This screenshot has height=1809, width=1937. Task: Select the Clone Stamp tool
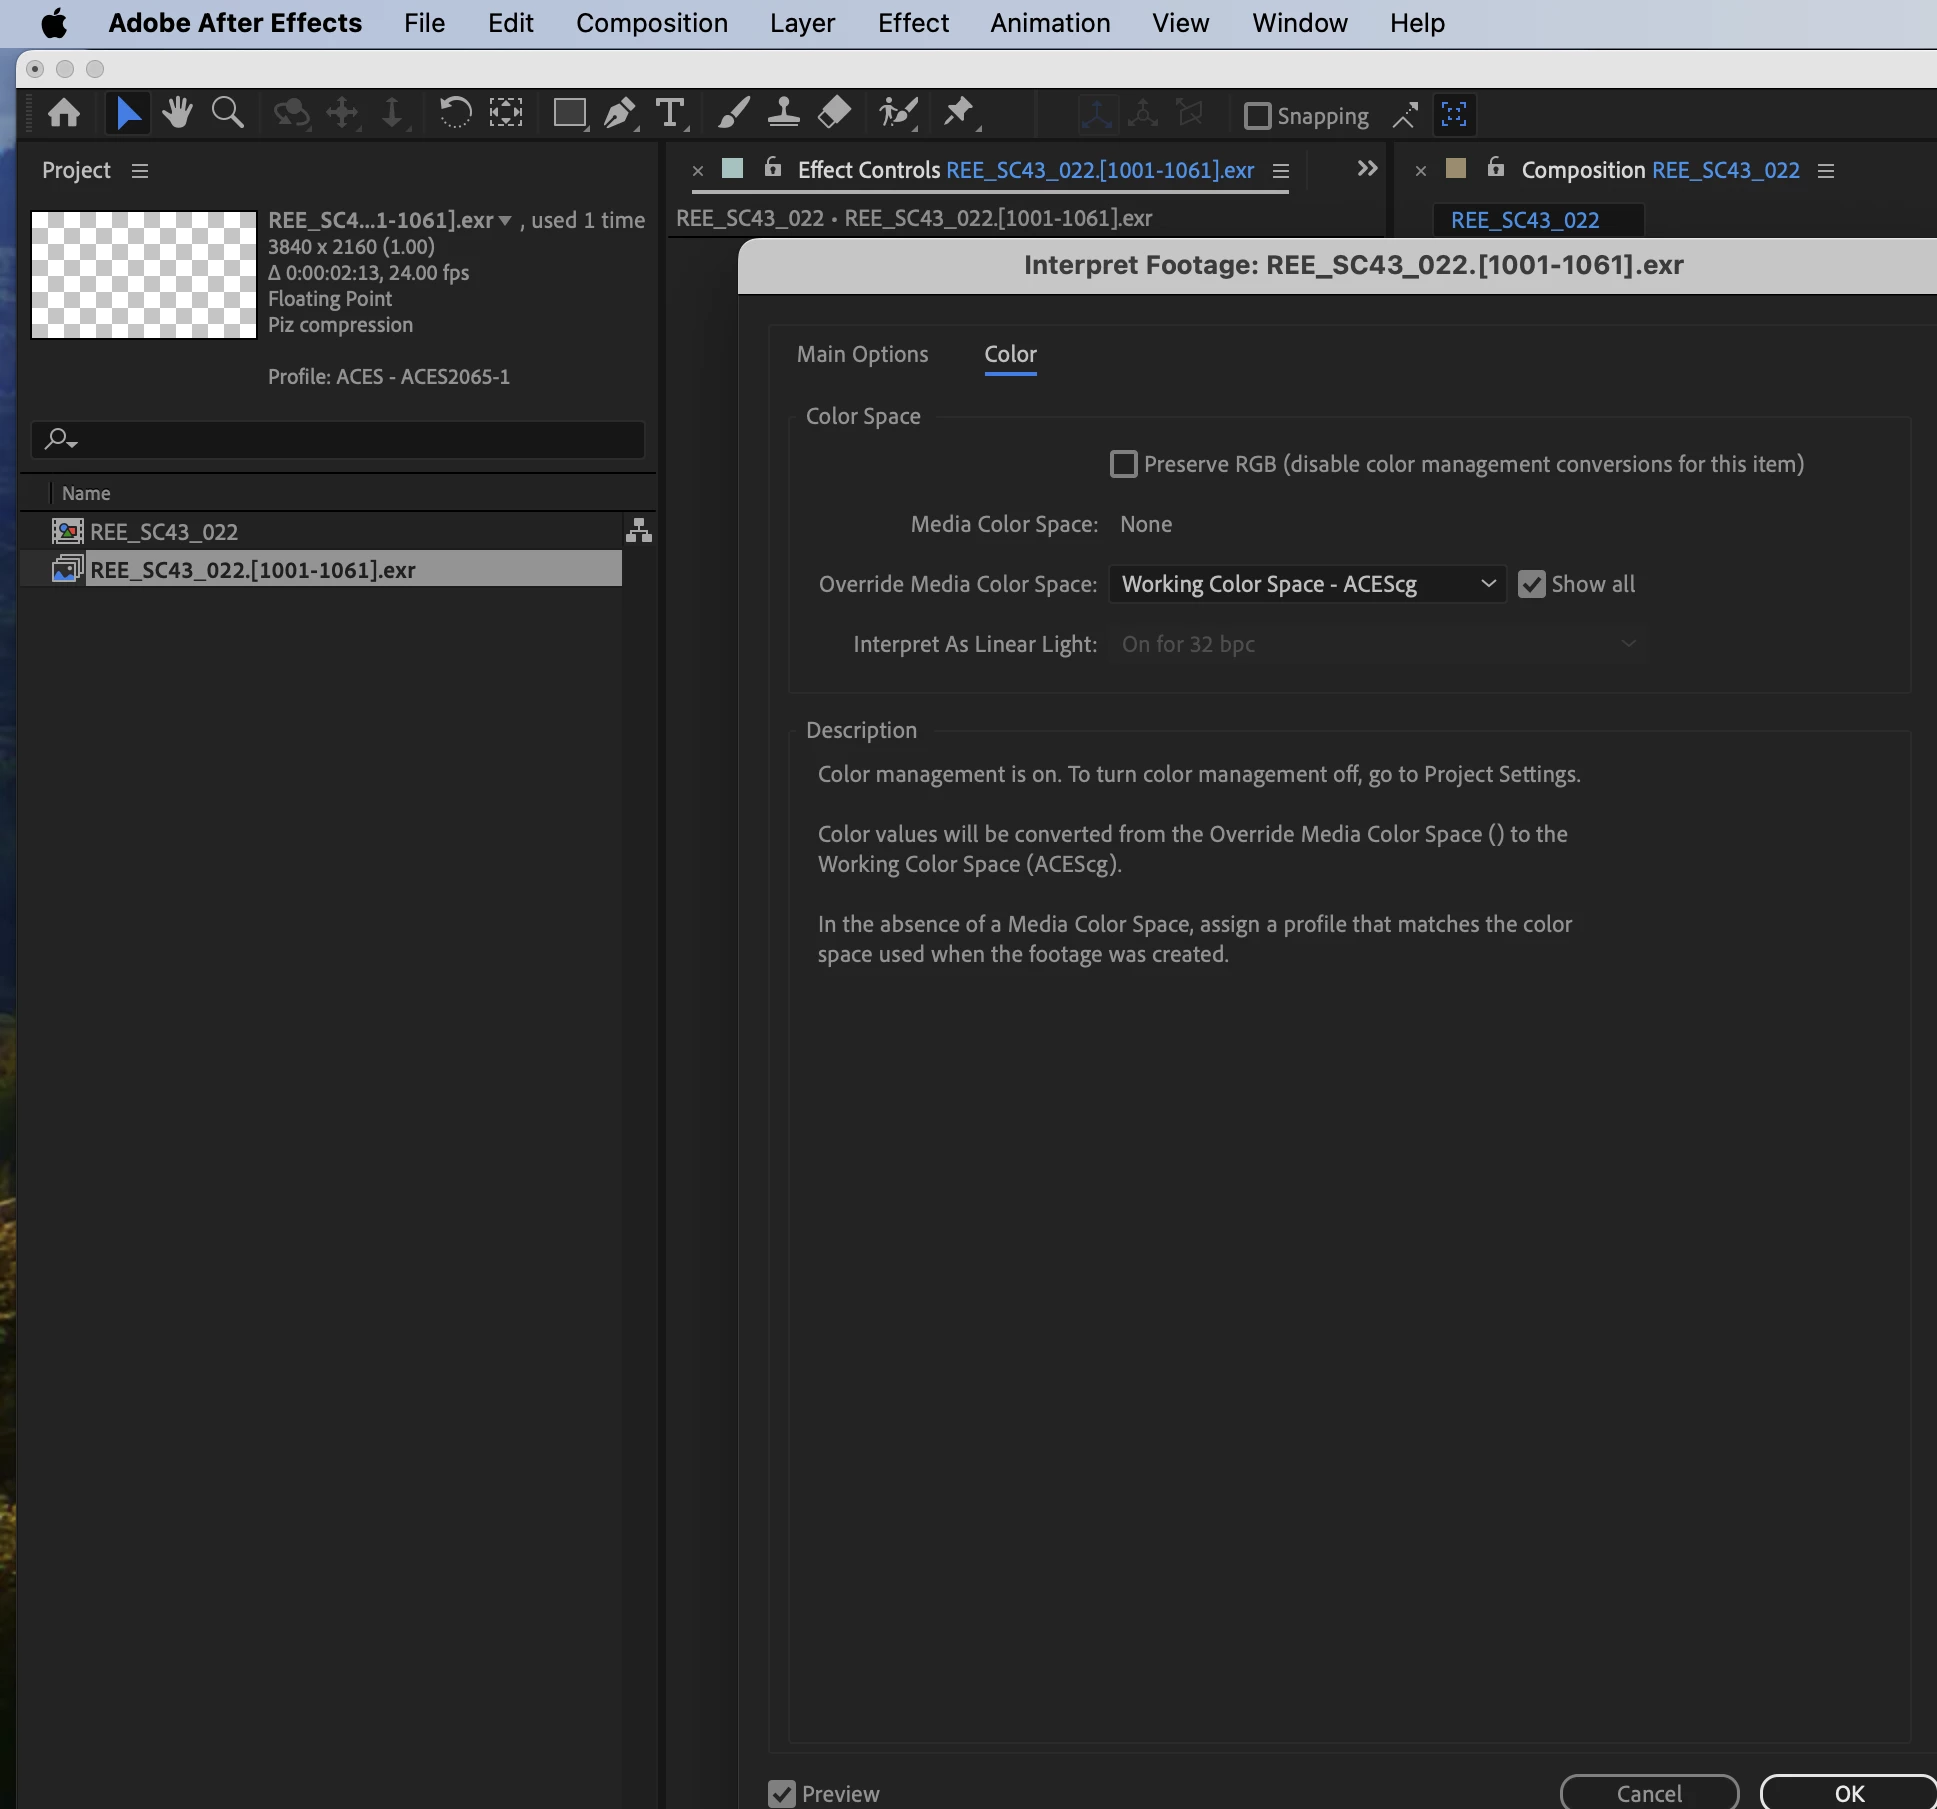pos(783,113)
